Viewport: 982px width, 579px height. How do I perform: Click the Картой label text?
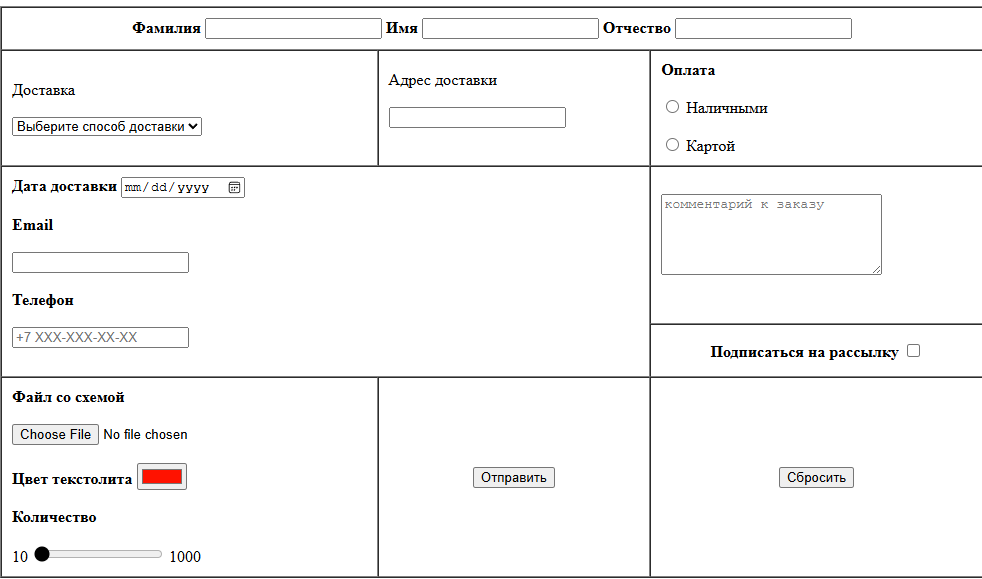click(x=710, y=146)
